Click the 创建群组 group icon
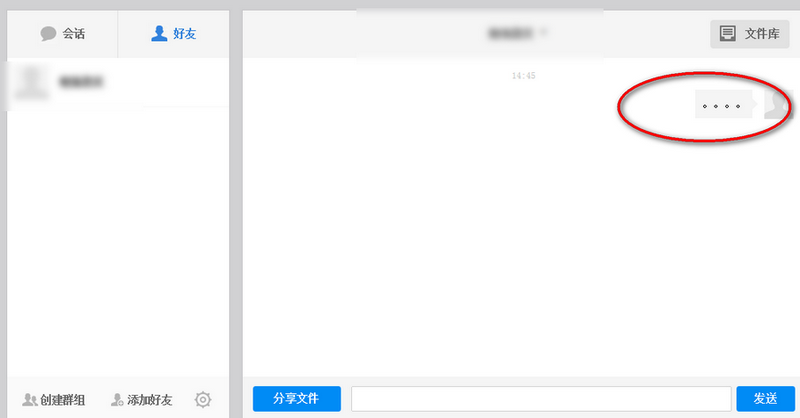 tap(30, 400)
